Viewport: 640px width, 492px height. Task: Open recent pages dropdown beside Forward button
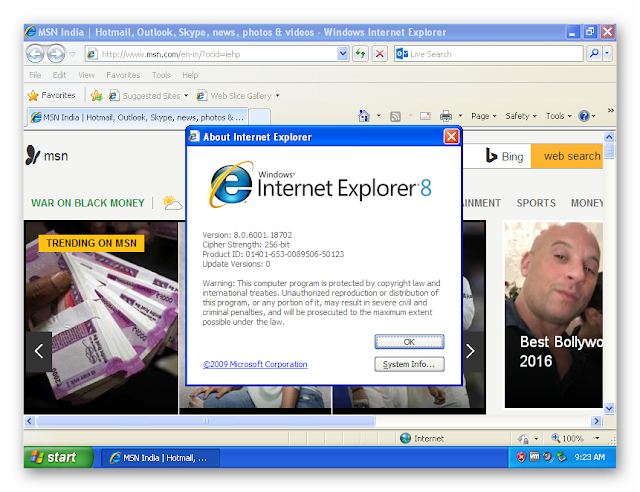click(72, 54)
